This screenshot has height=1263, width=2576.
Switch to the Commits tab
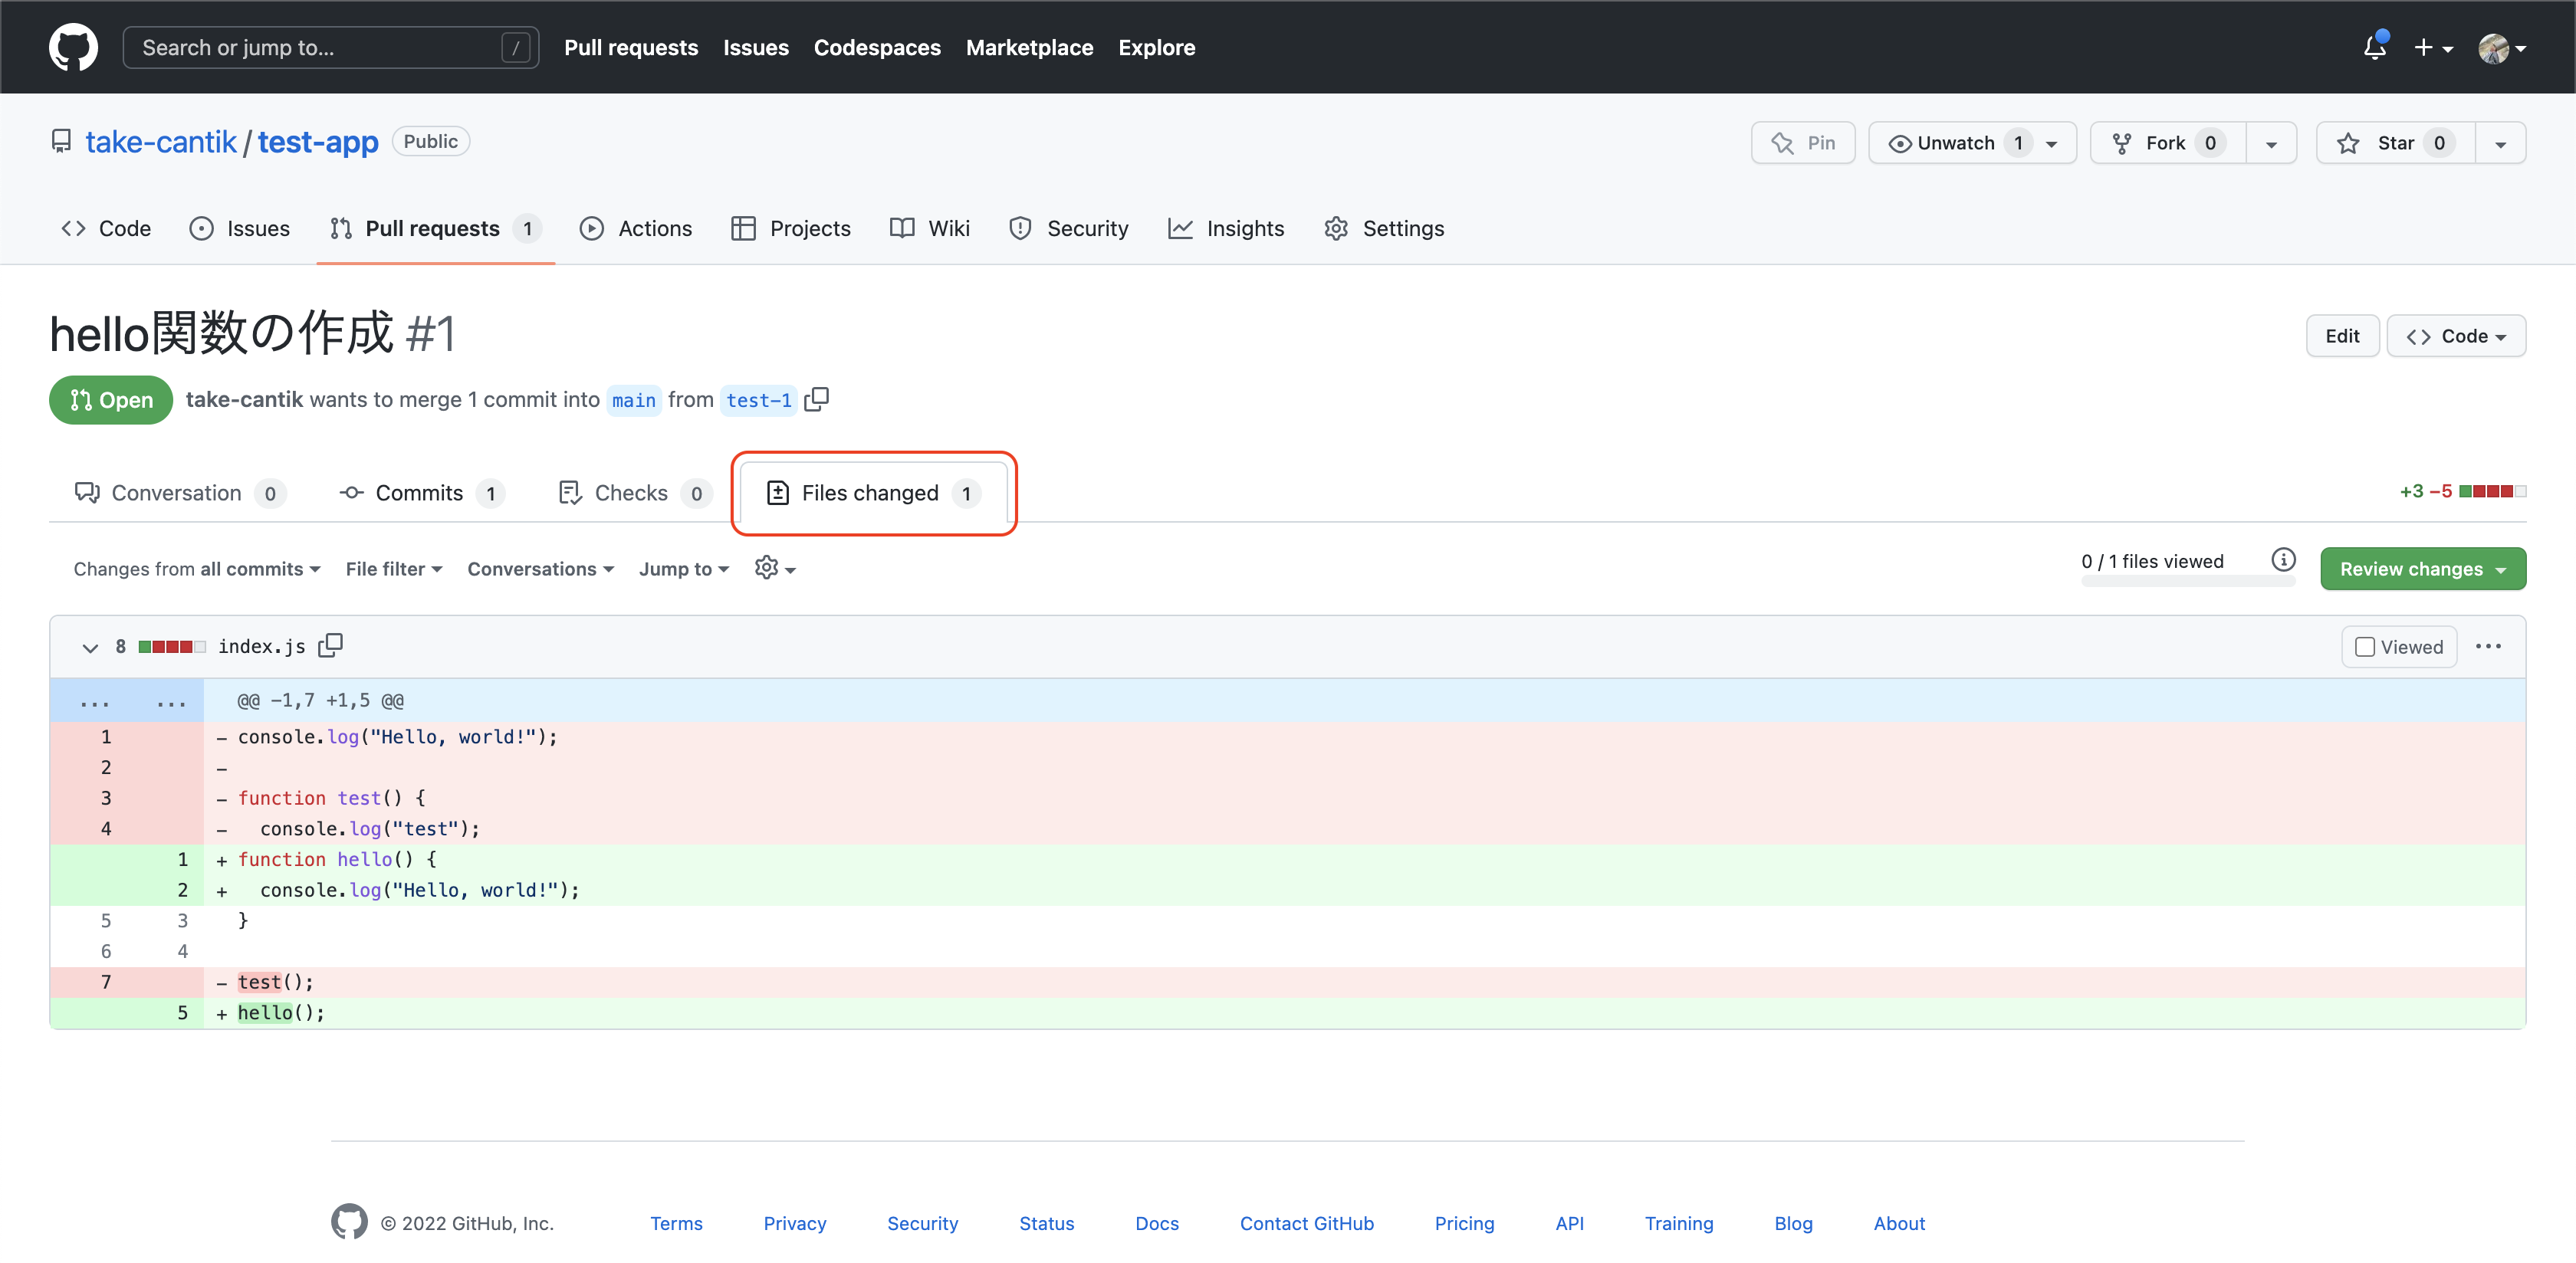[419, 493]
